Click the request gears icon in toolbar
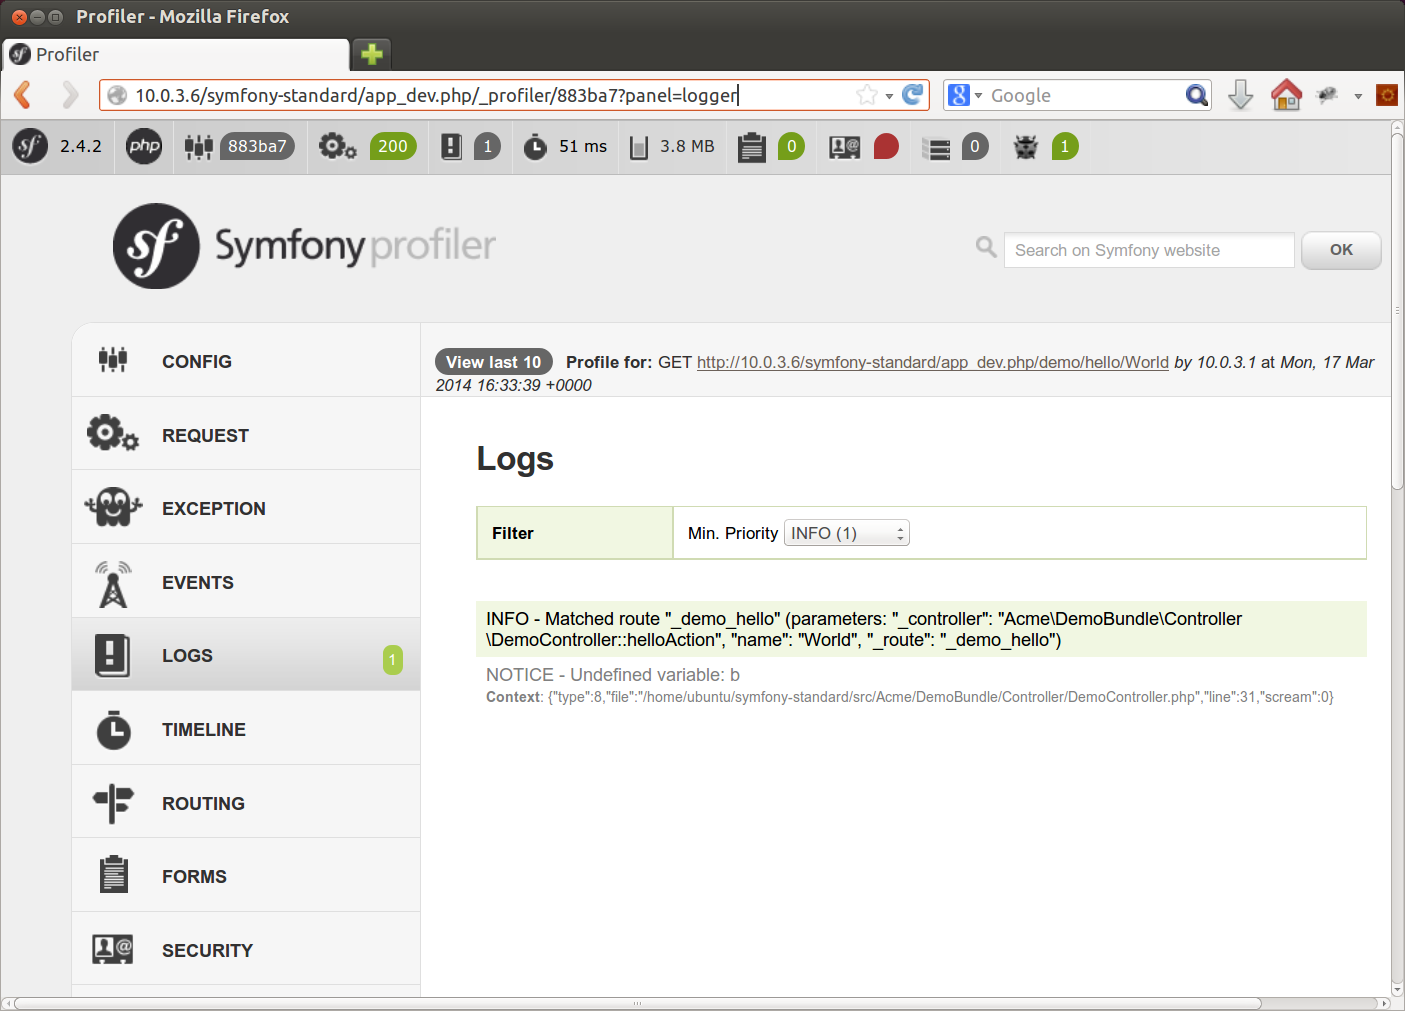This screenshot has height=1011, width=1405. click(x=337, y=147)
